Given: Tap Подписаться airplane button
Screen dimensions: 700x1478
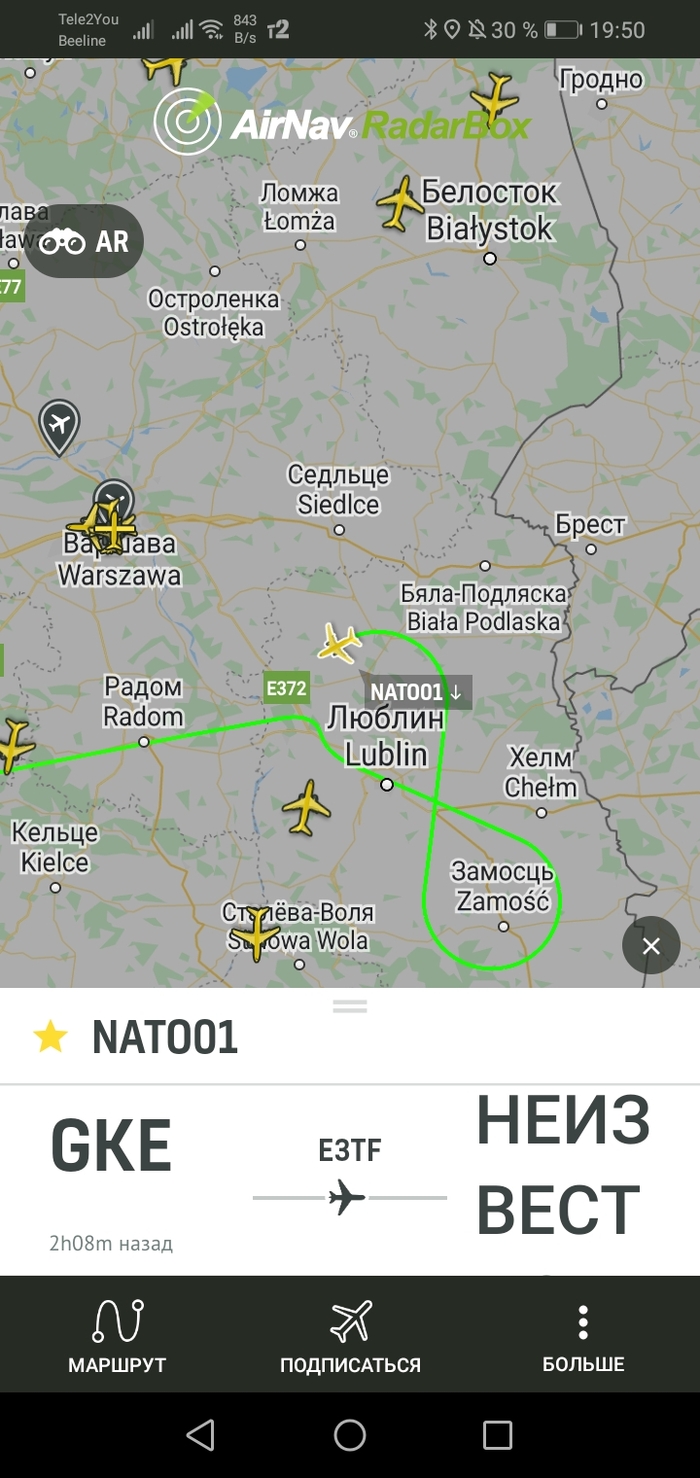Looking at the screenshot, I should point(350,1334).
